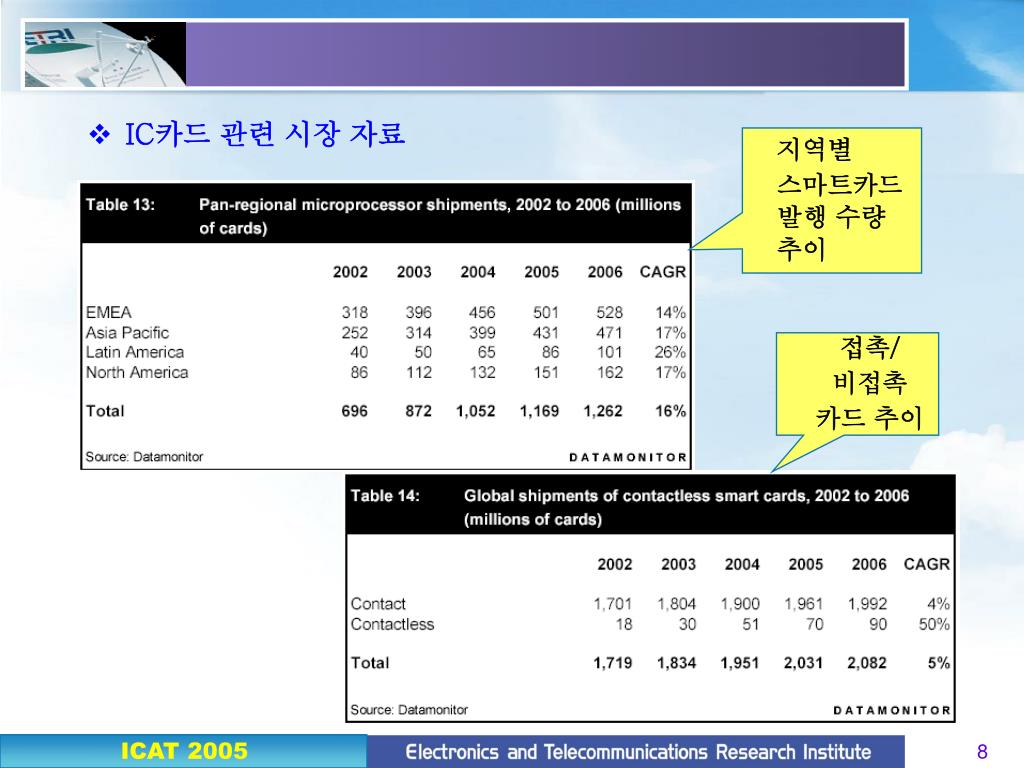Click Table 14 total CAGR 5%
1024x768 pixels.
(939, 663)
